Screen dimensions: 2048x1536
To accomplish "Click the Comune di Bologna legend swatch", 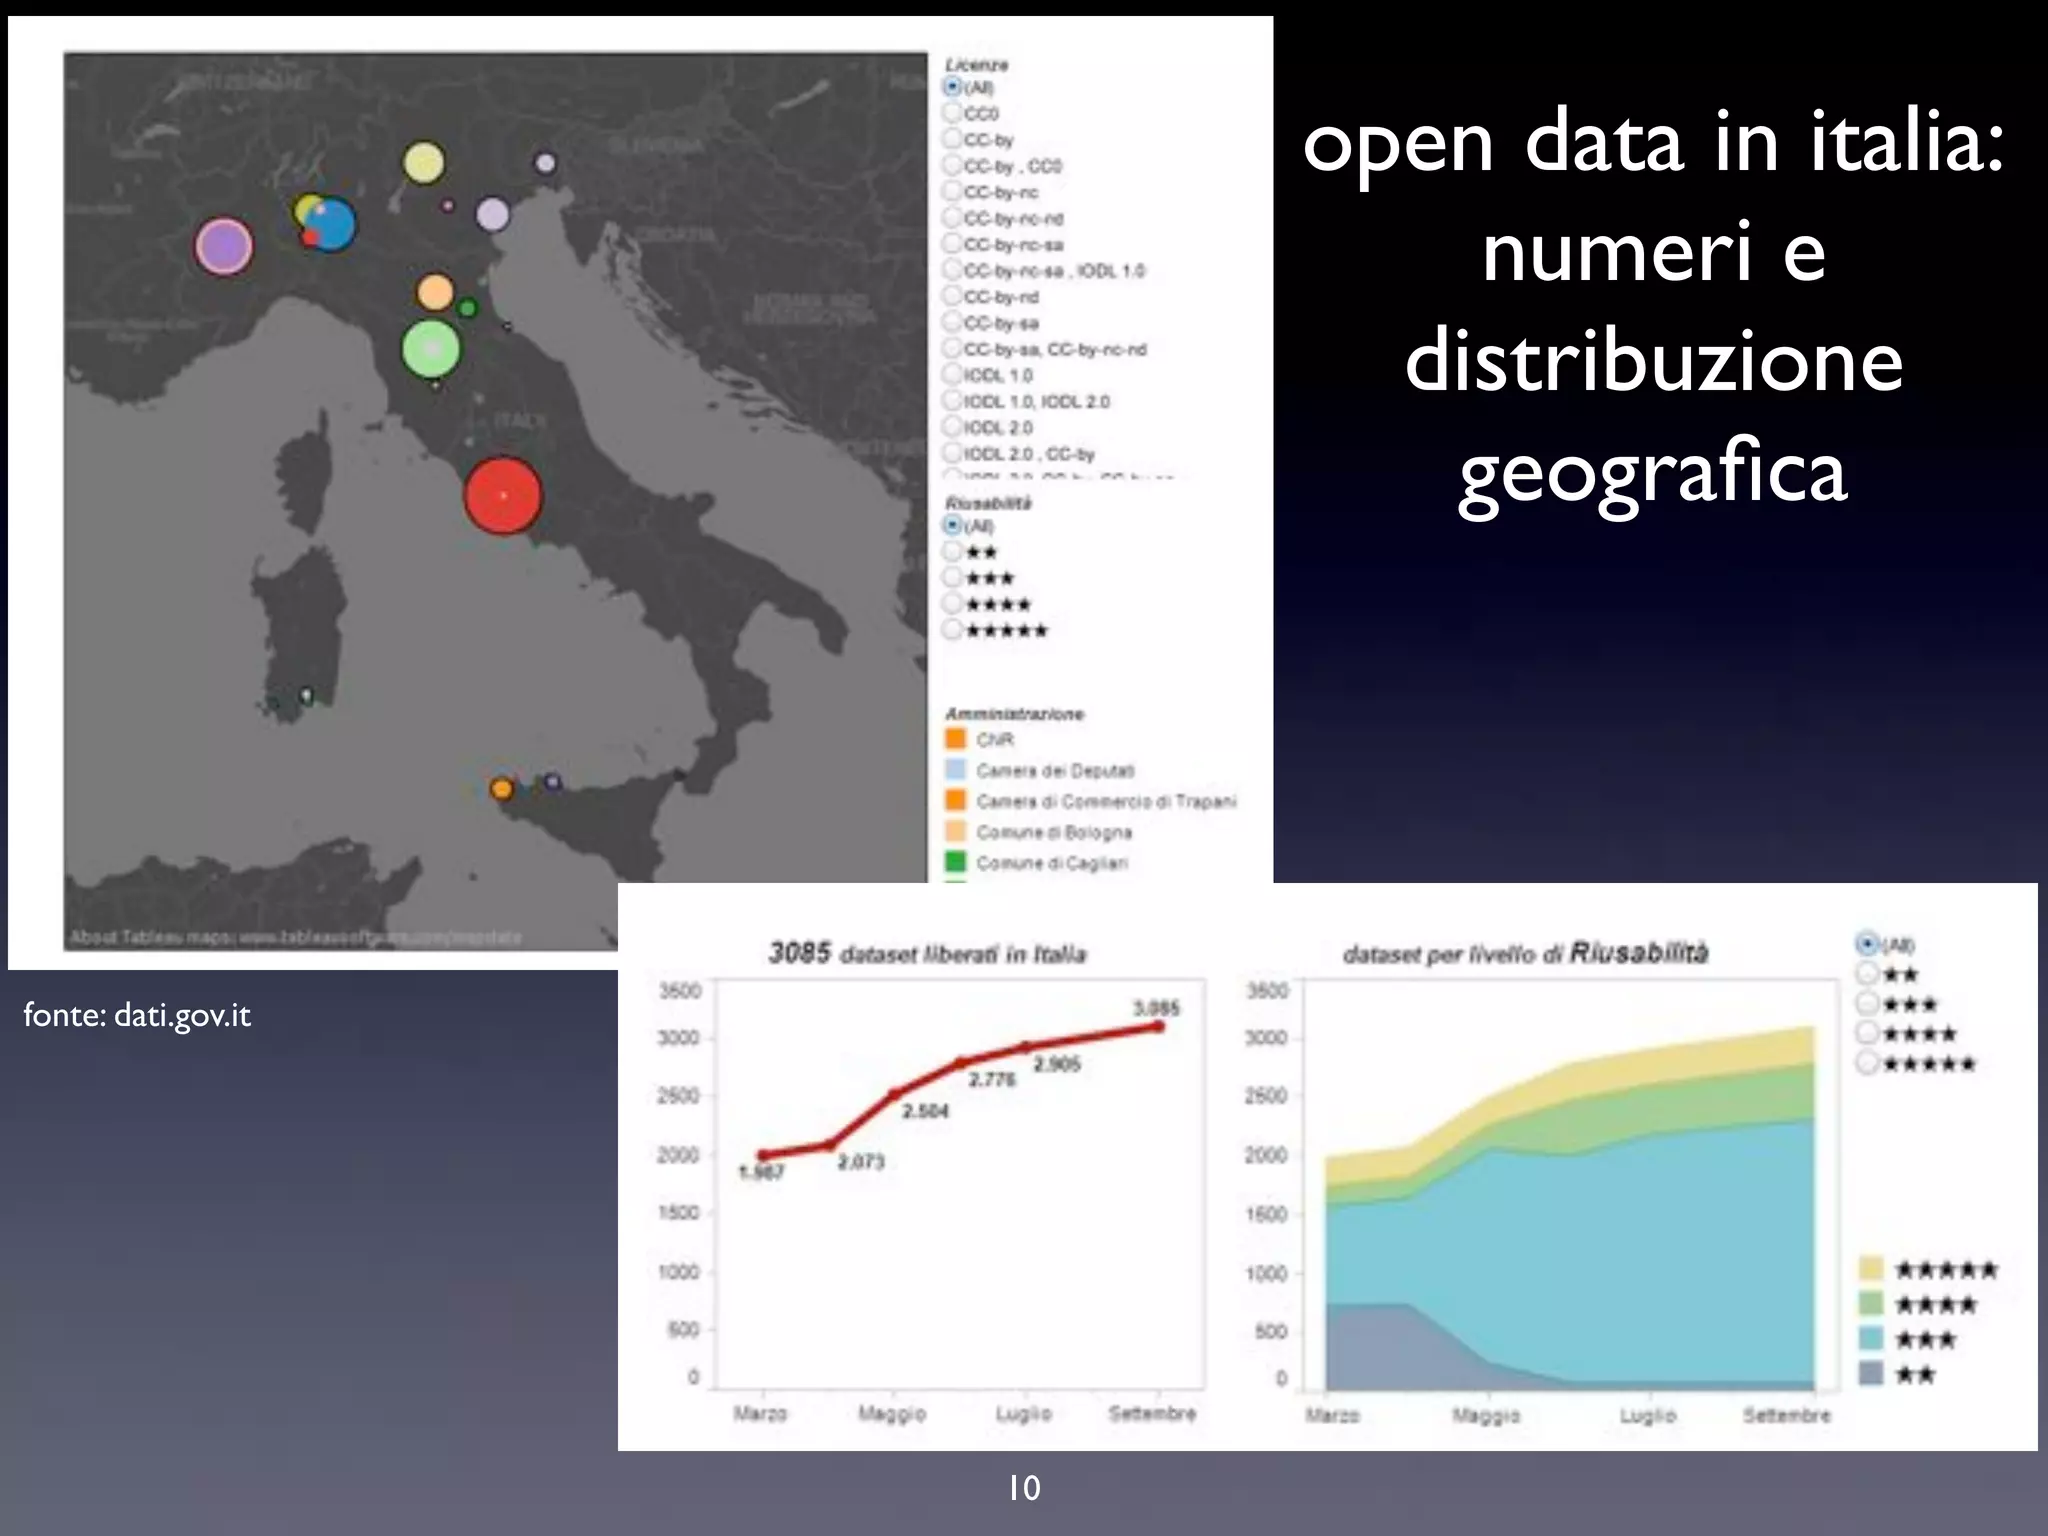I will 956,831.
